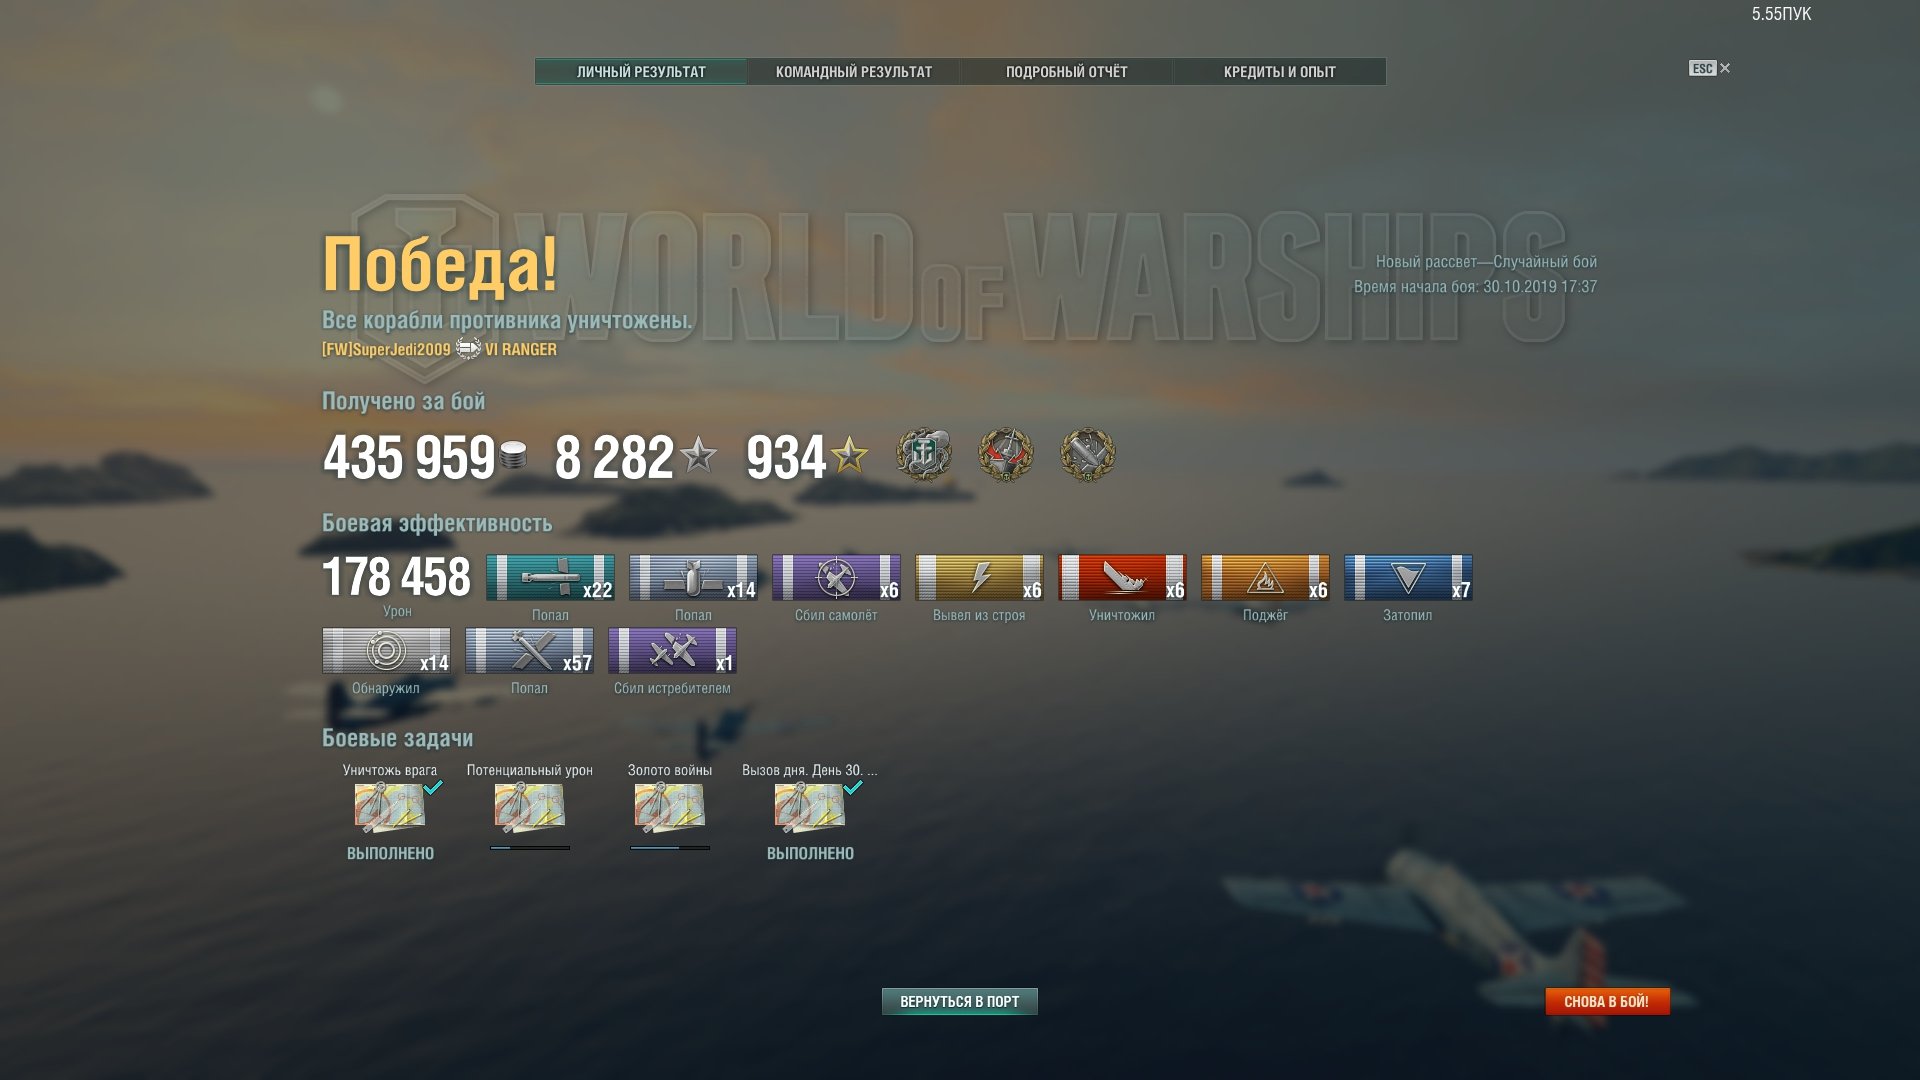Image resolution: width=1920 pixels, height=1080 pixels.
Task: Click the red 'Снова в бой!' button
Action: 1607,1001
